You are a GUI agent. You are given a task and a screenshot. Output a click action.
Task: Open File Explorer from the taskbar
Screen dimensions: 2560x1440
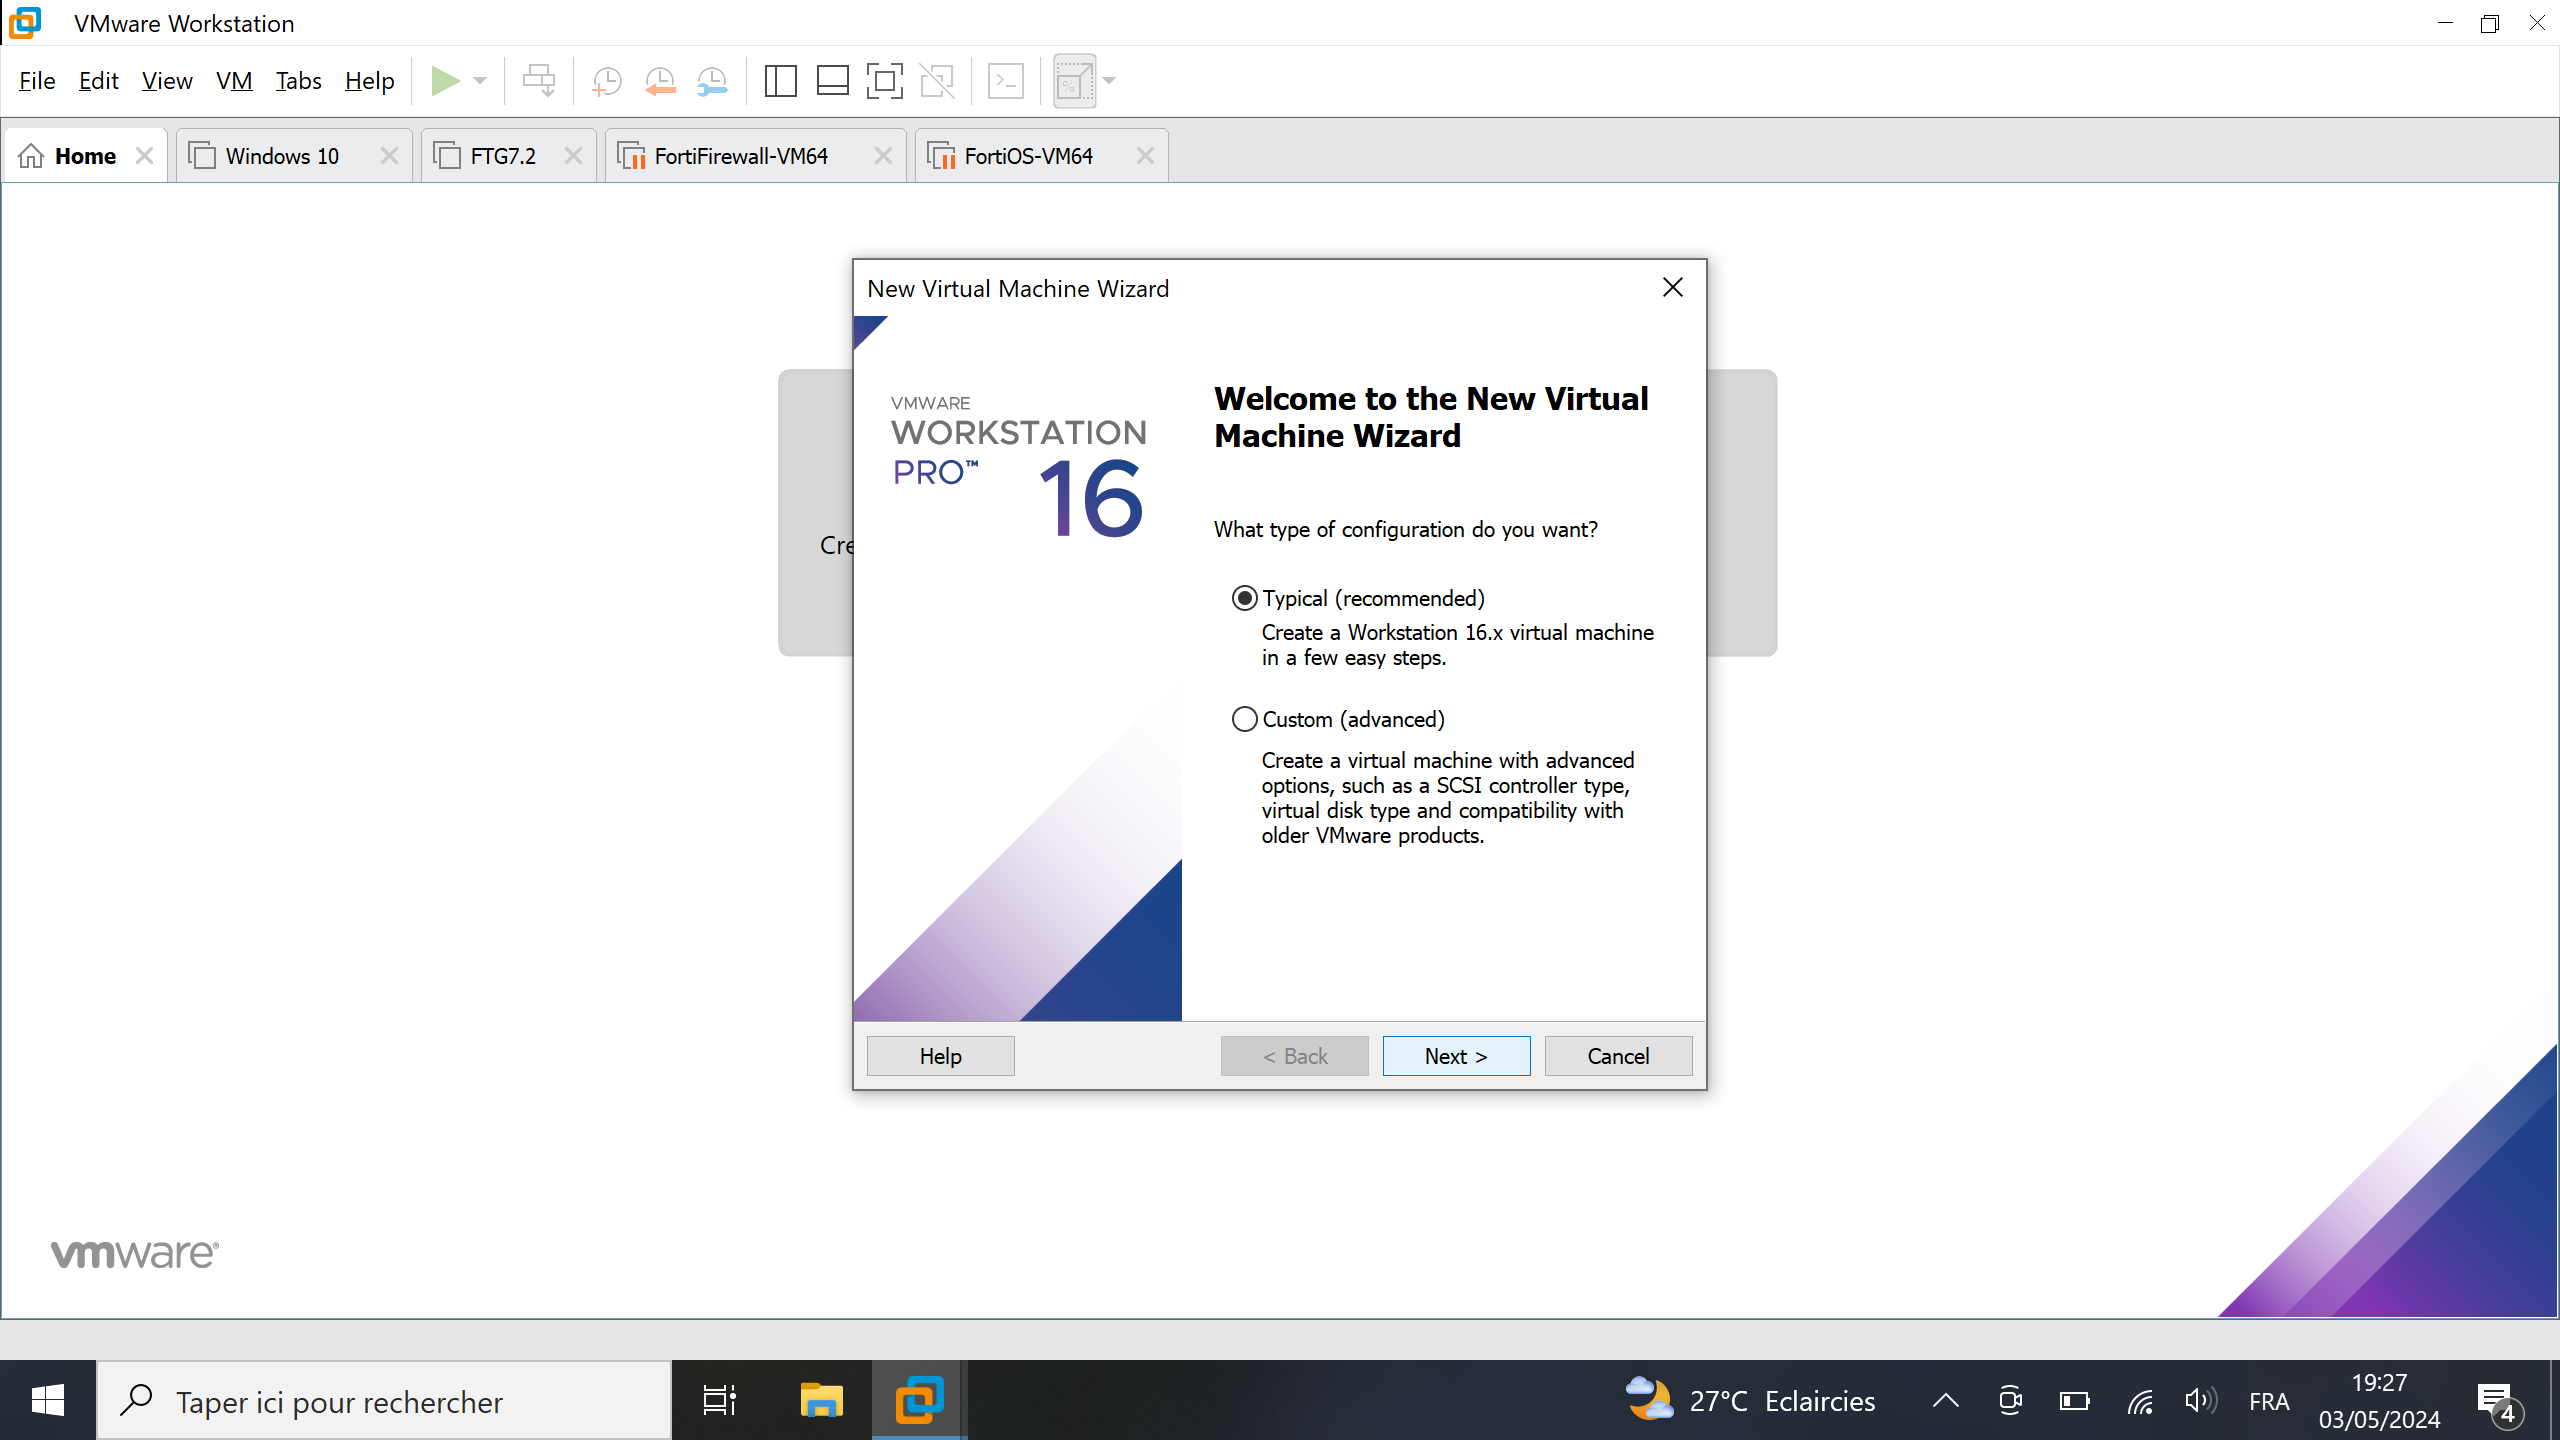pos(821,1400)
